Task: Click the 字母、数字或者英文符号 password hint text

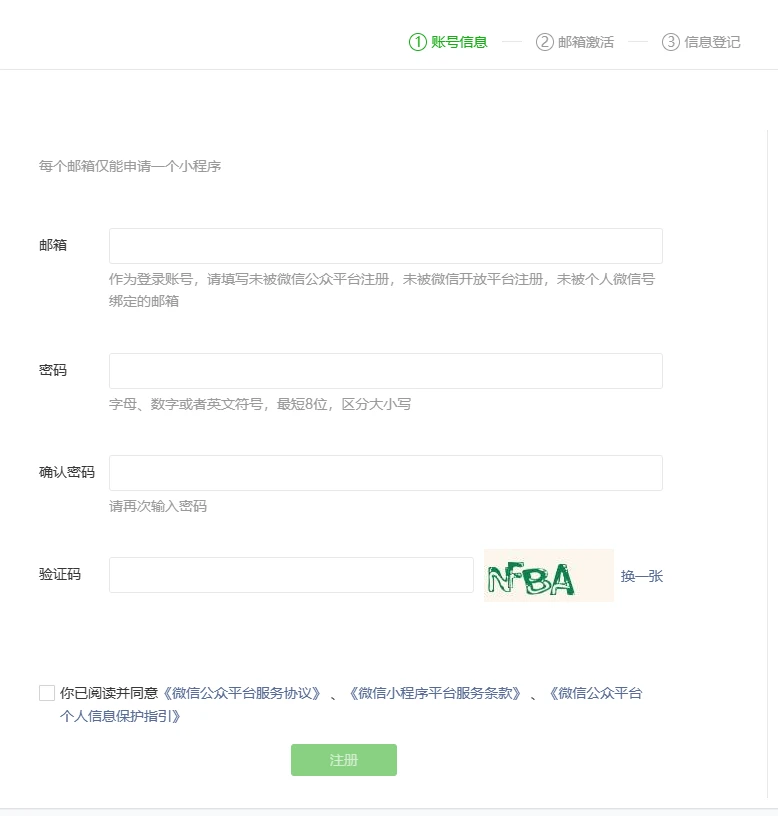Action: [260, 404]
